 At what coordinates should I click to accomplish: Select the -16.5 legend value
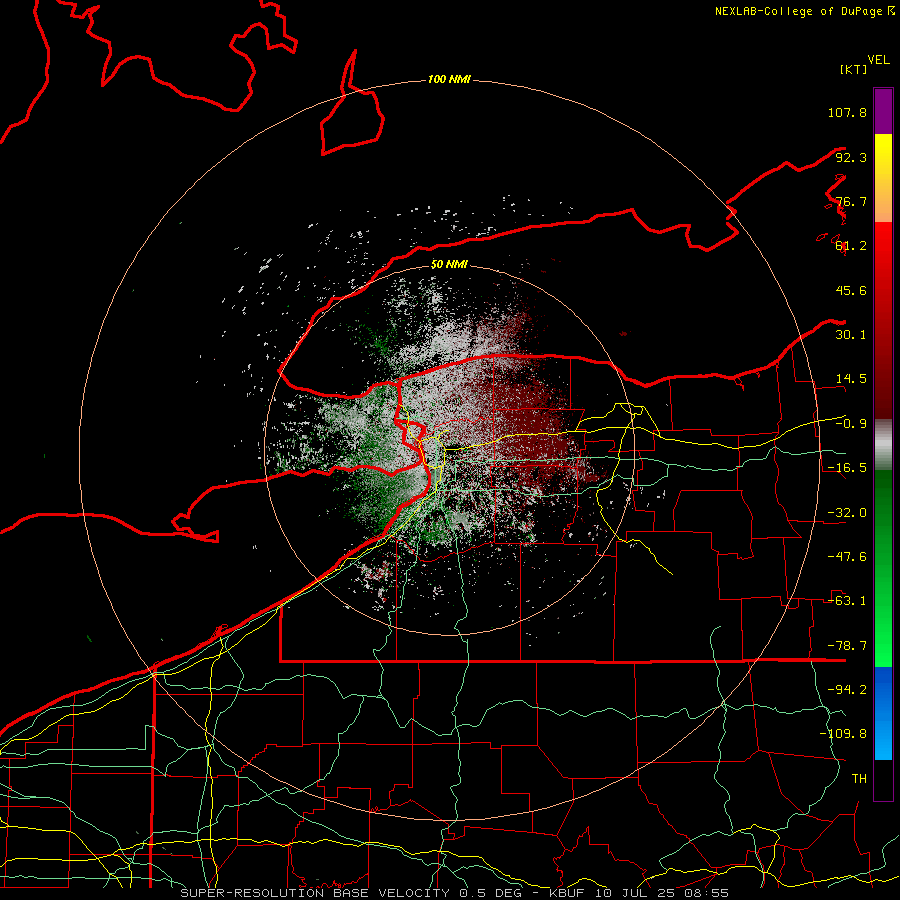847,468
